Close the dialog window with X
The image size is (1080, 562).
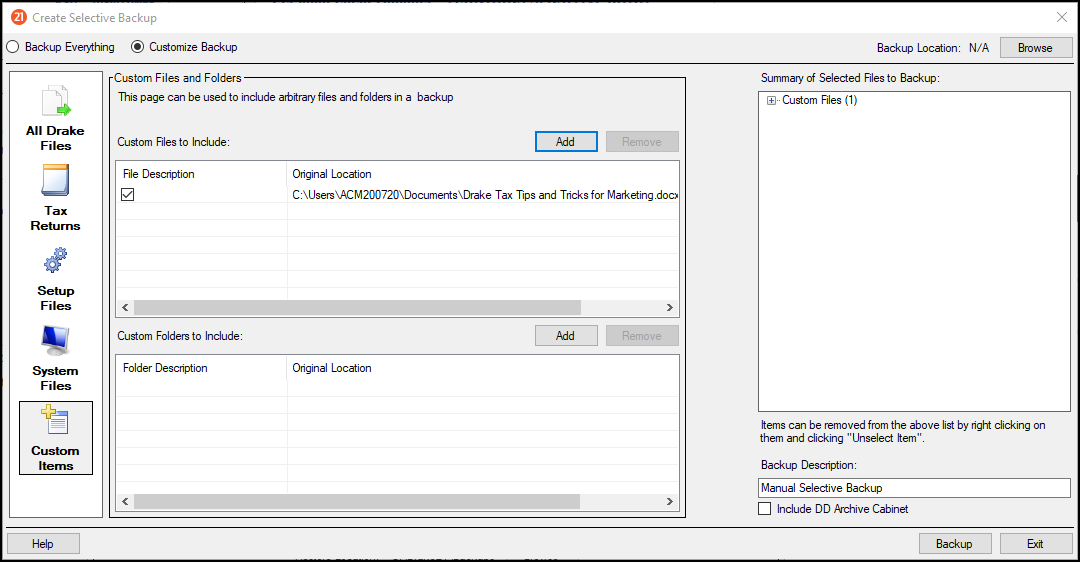(1061, 17)
